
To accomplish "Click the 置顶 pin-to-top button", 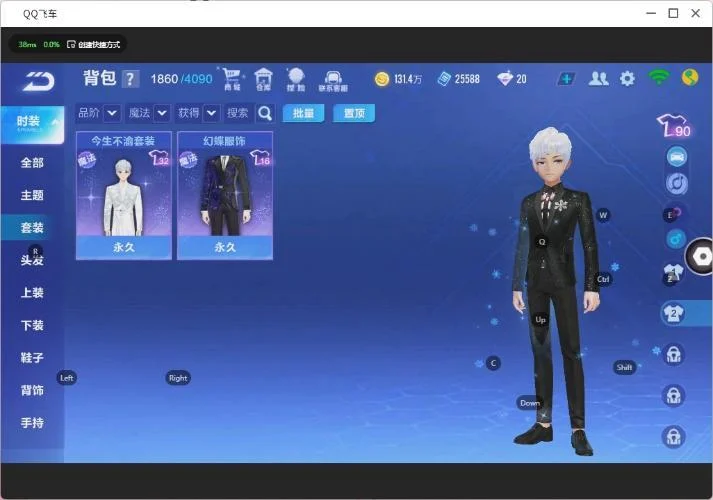I will [353, 113].
